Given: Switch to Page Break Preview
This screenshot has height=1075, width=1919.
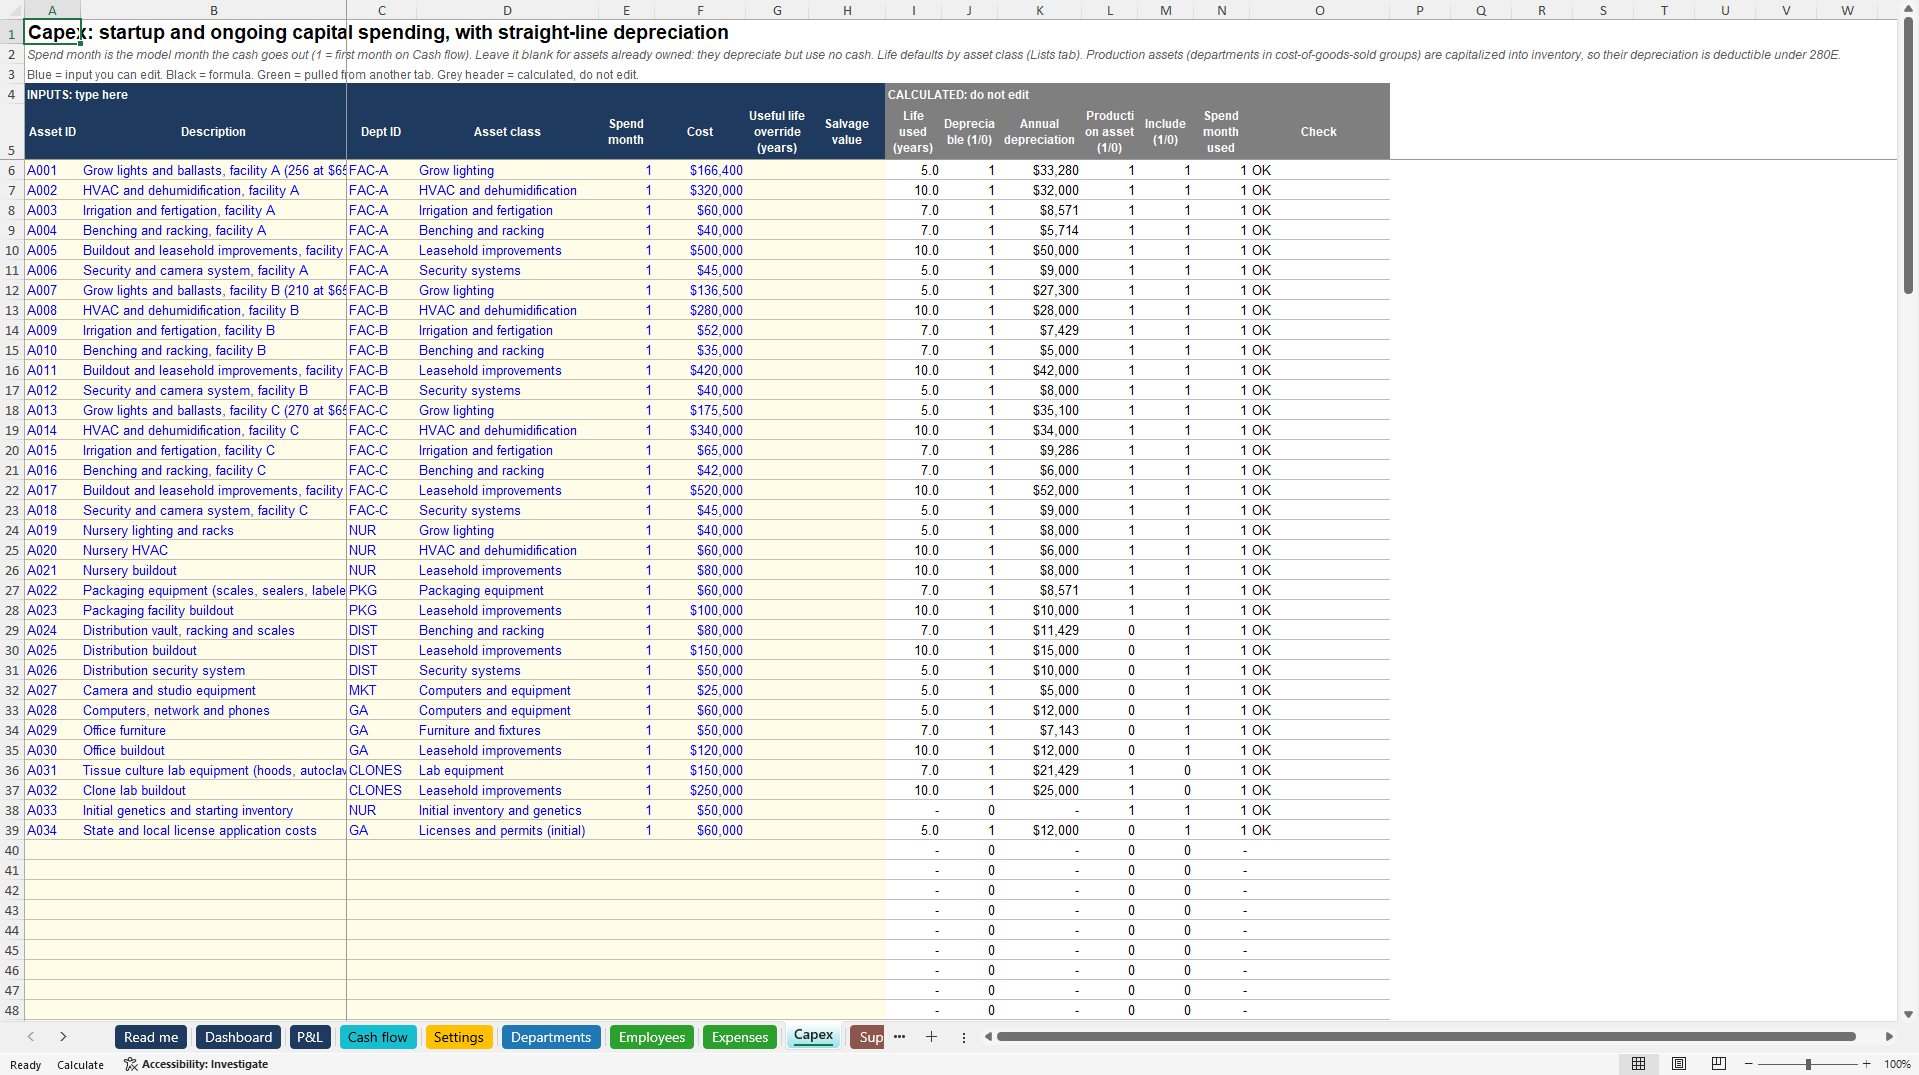Looking at the screenshot, I should pyautogui.click(x=1718, y=1064).
